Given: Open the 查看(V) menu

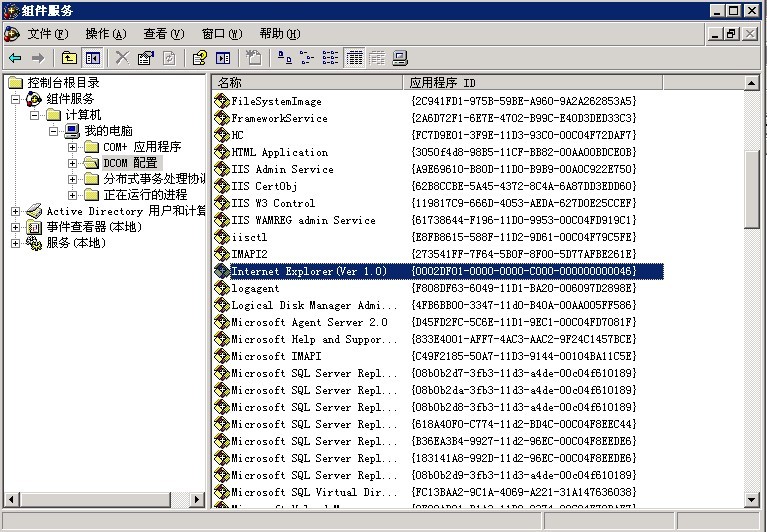Looking at the screenshot, I should click(x=164, y=34).
